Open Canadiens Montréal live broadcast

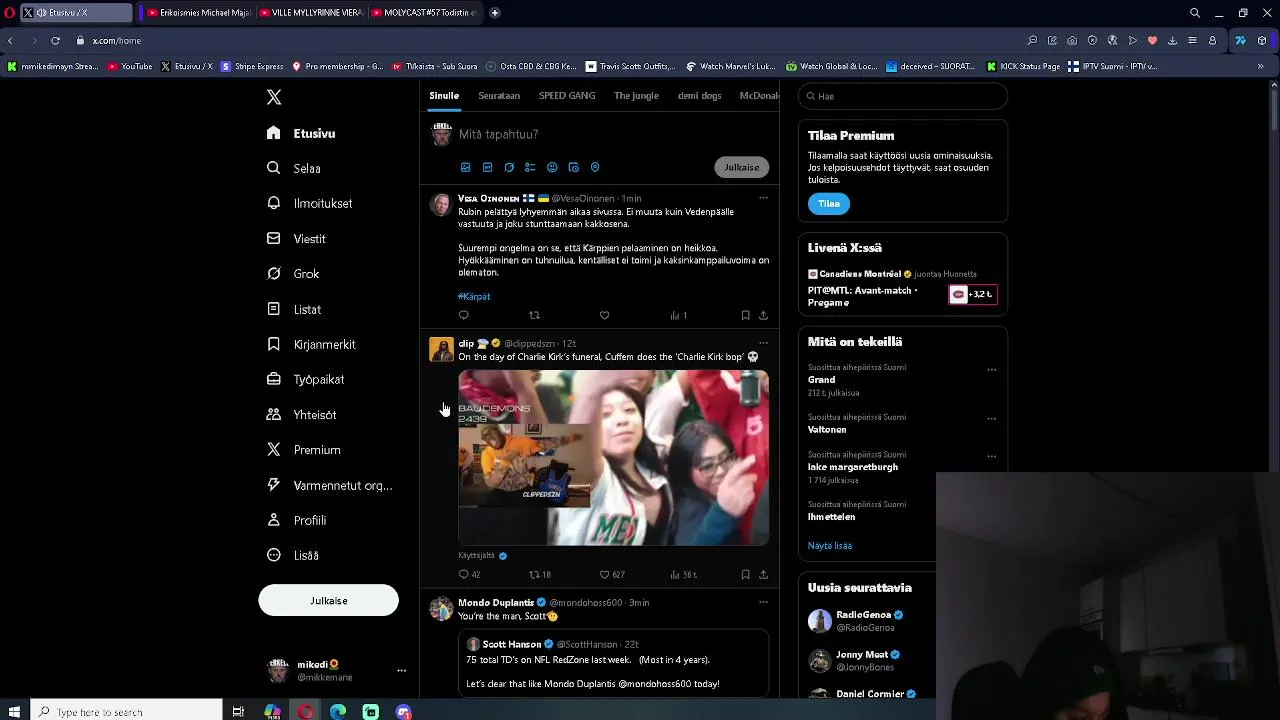pos(902,288)
